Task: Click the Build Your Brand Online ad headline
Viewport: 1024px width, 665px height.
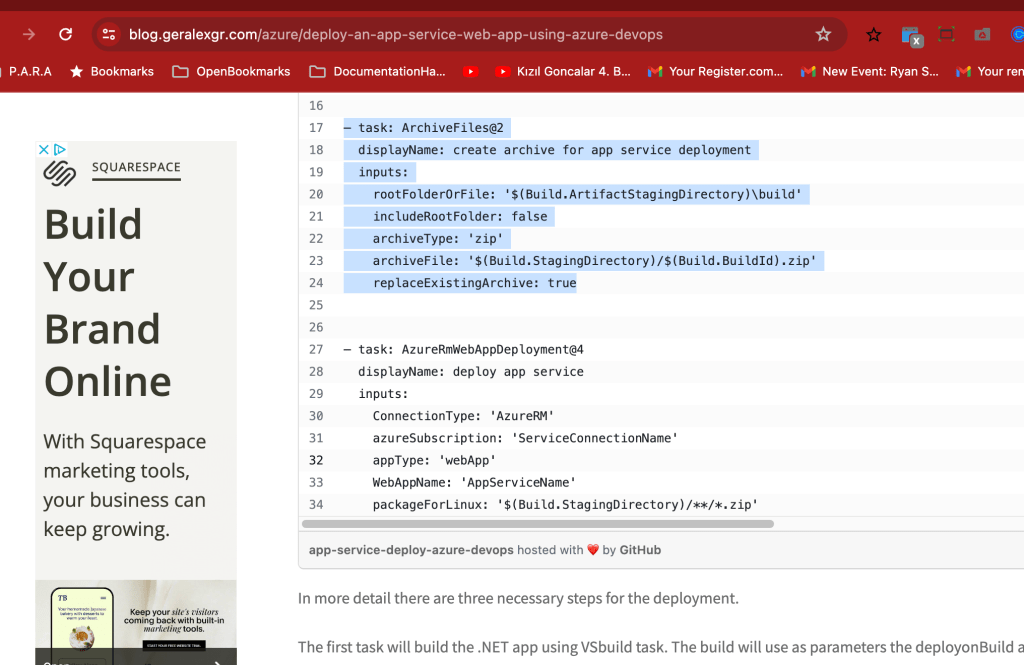Action: point(108,302)
